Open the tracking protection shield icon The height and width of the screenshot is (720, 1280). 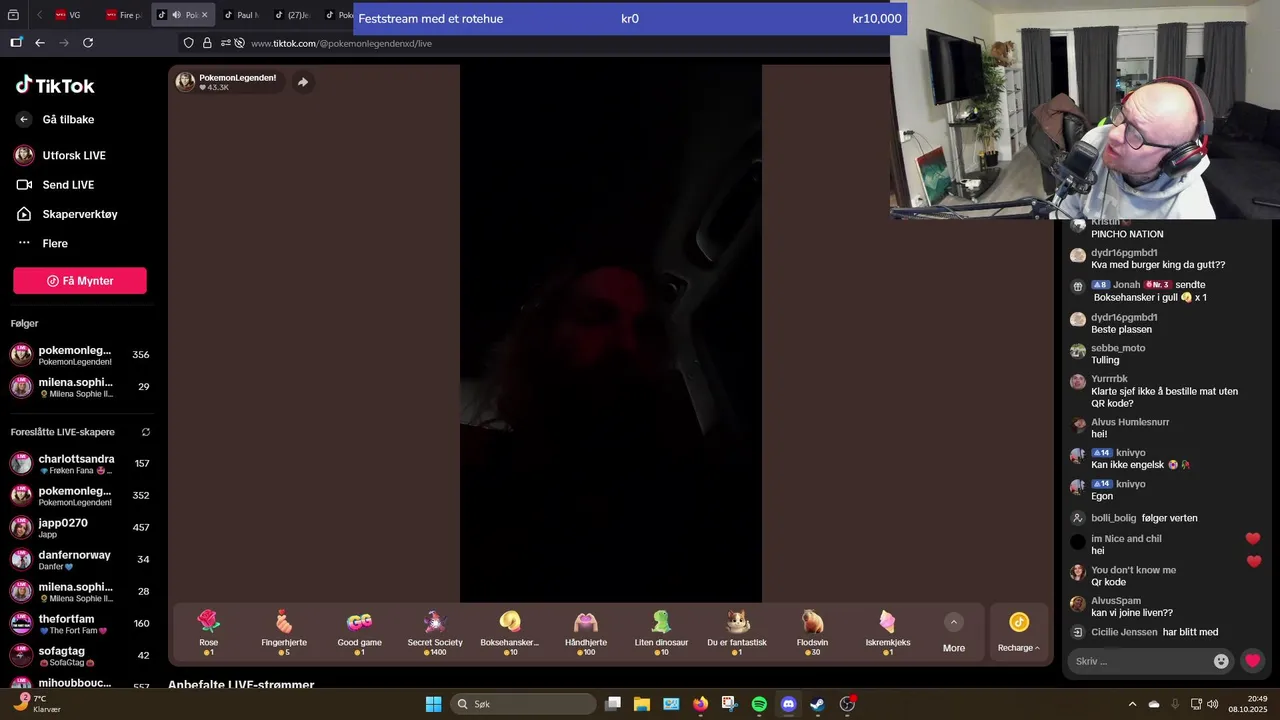[x=188, y=43]
